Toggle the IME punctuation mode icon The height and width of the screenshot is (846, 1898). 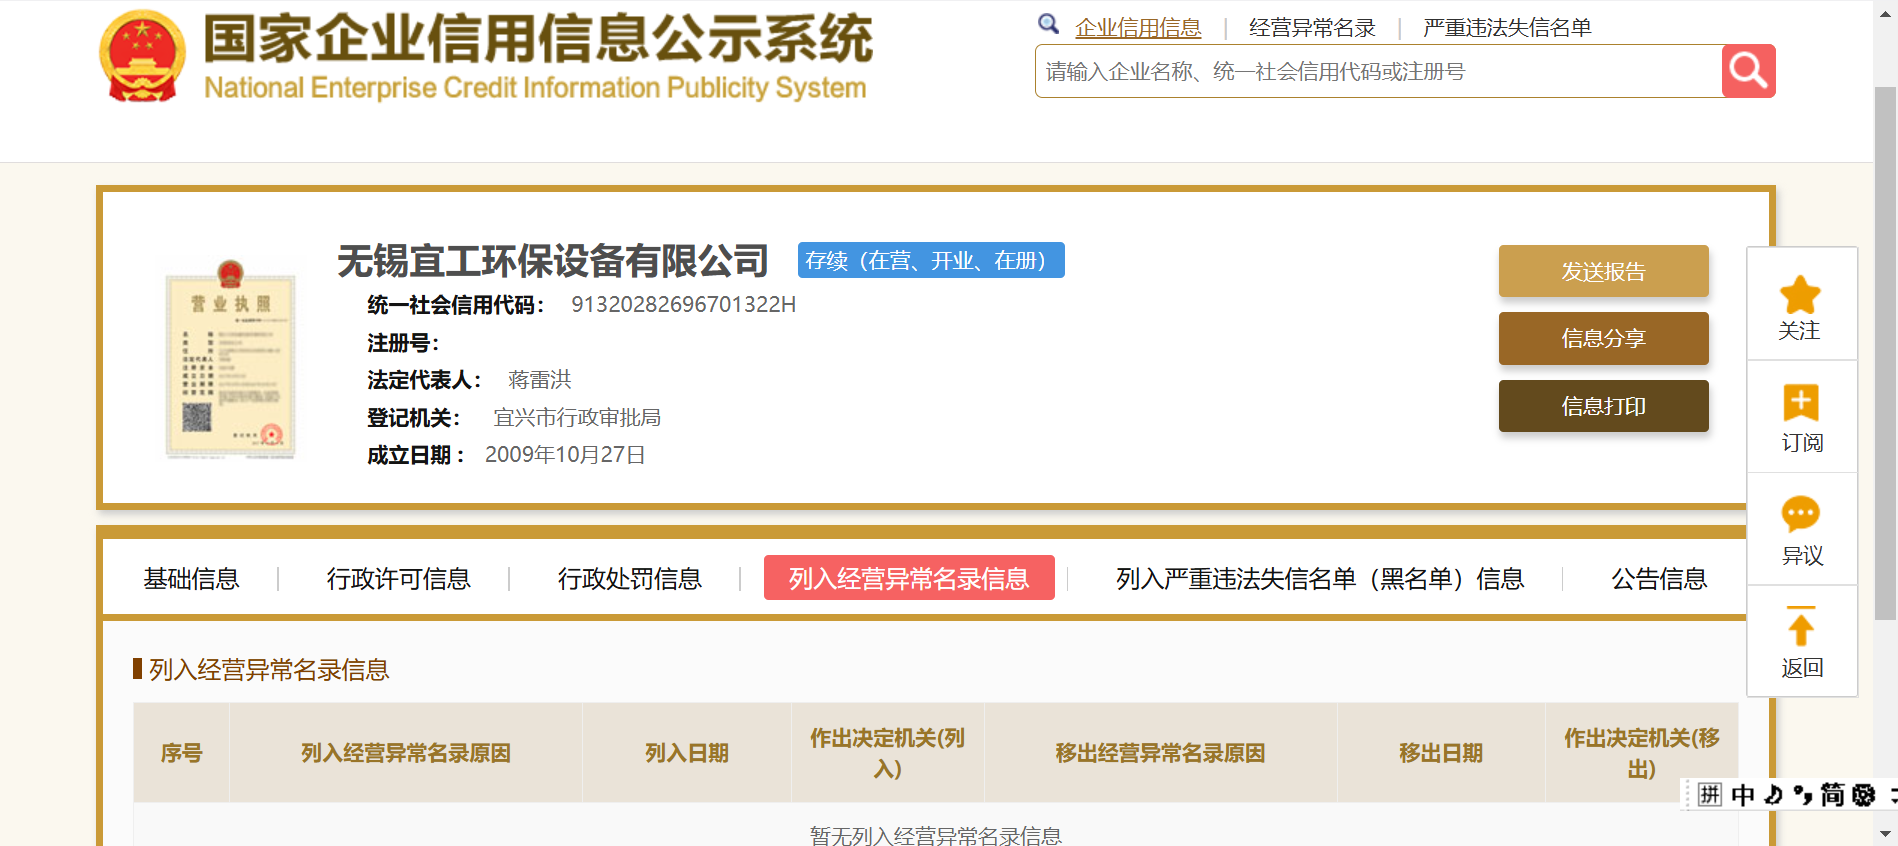pos(1803,795)
